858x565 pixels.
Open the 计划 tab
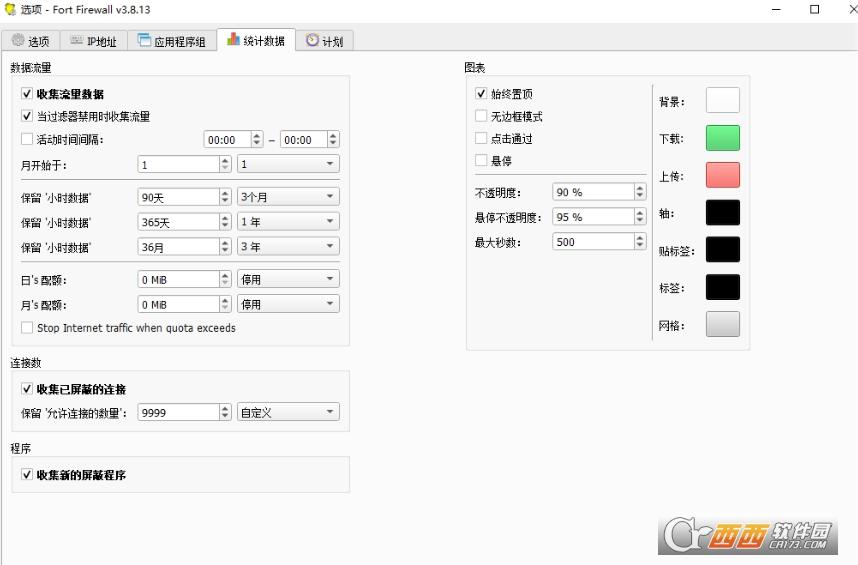click(324, 40)
